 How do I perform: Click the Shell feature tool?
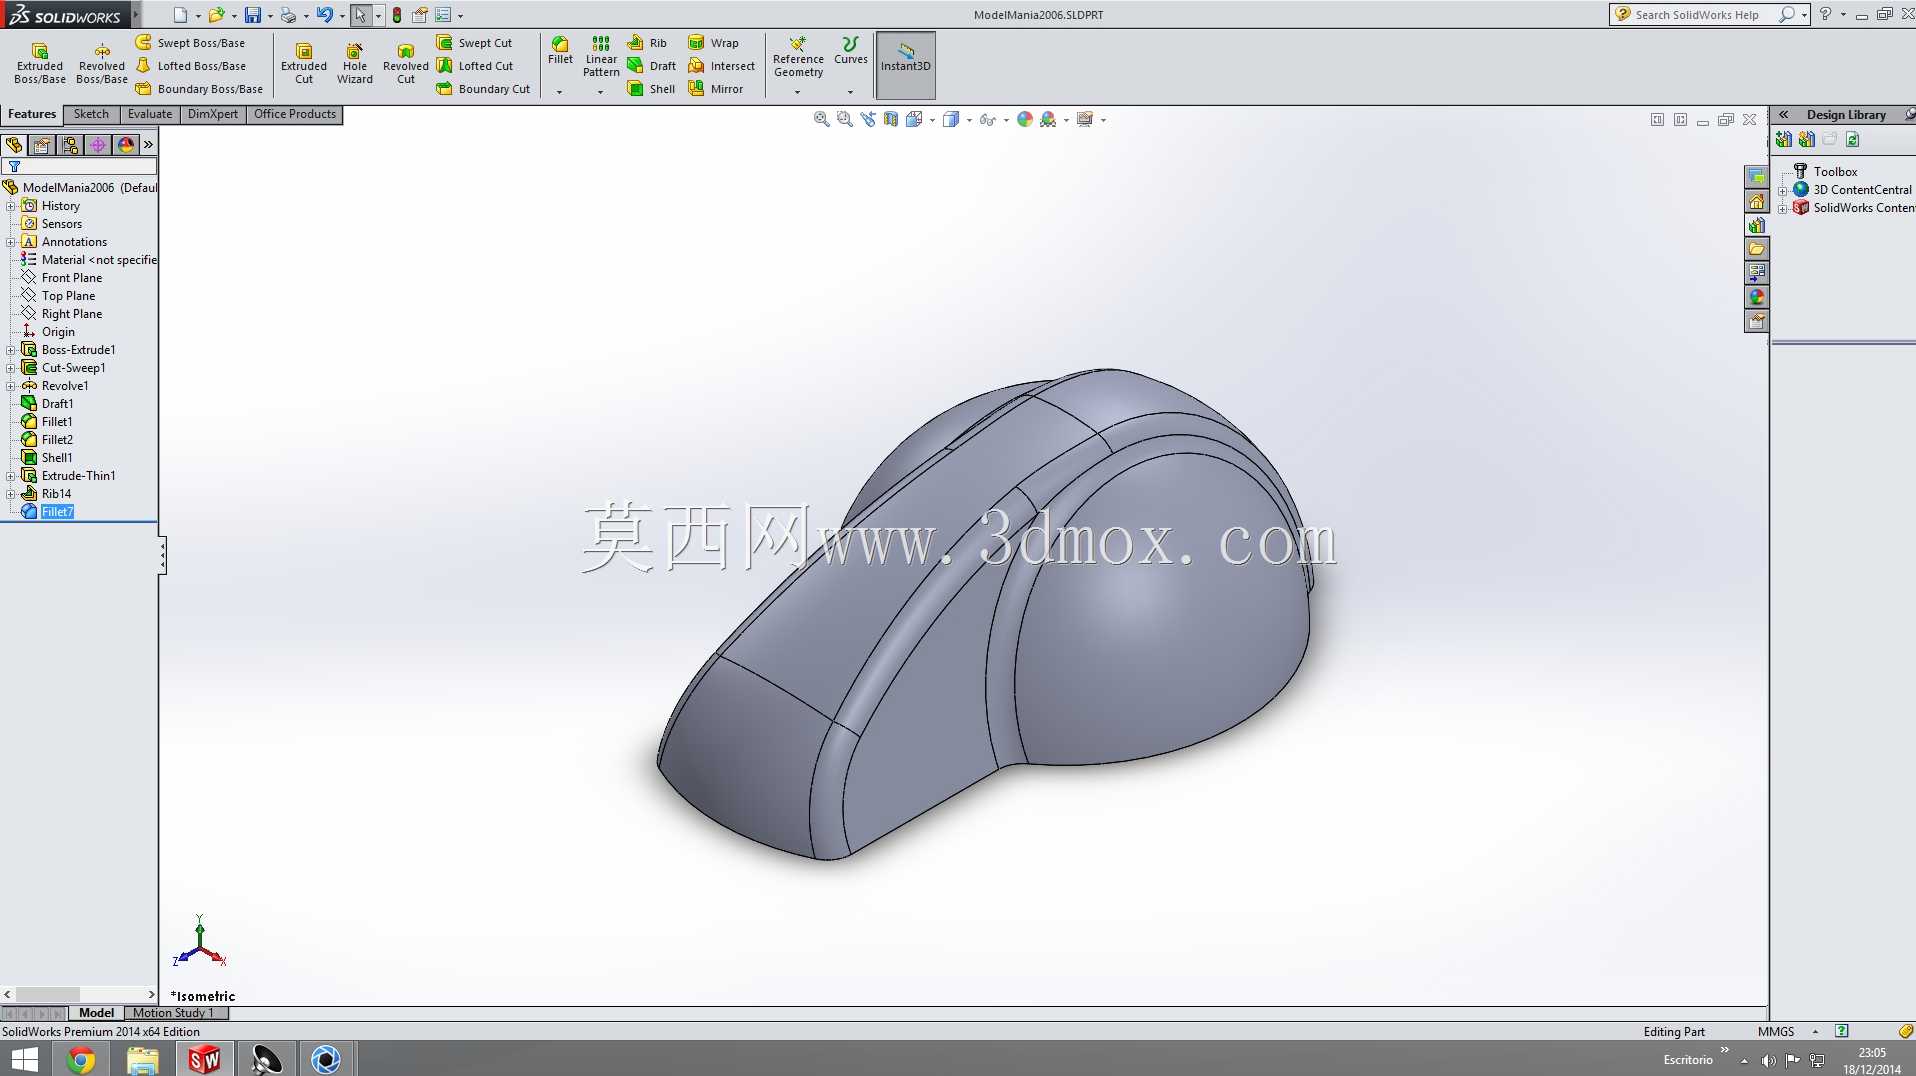click(651, 89)
